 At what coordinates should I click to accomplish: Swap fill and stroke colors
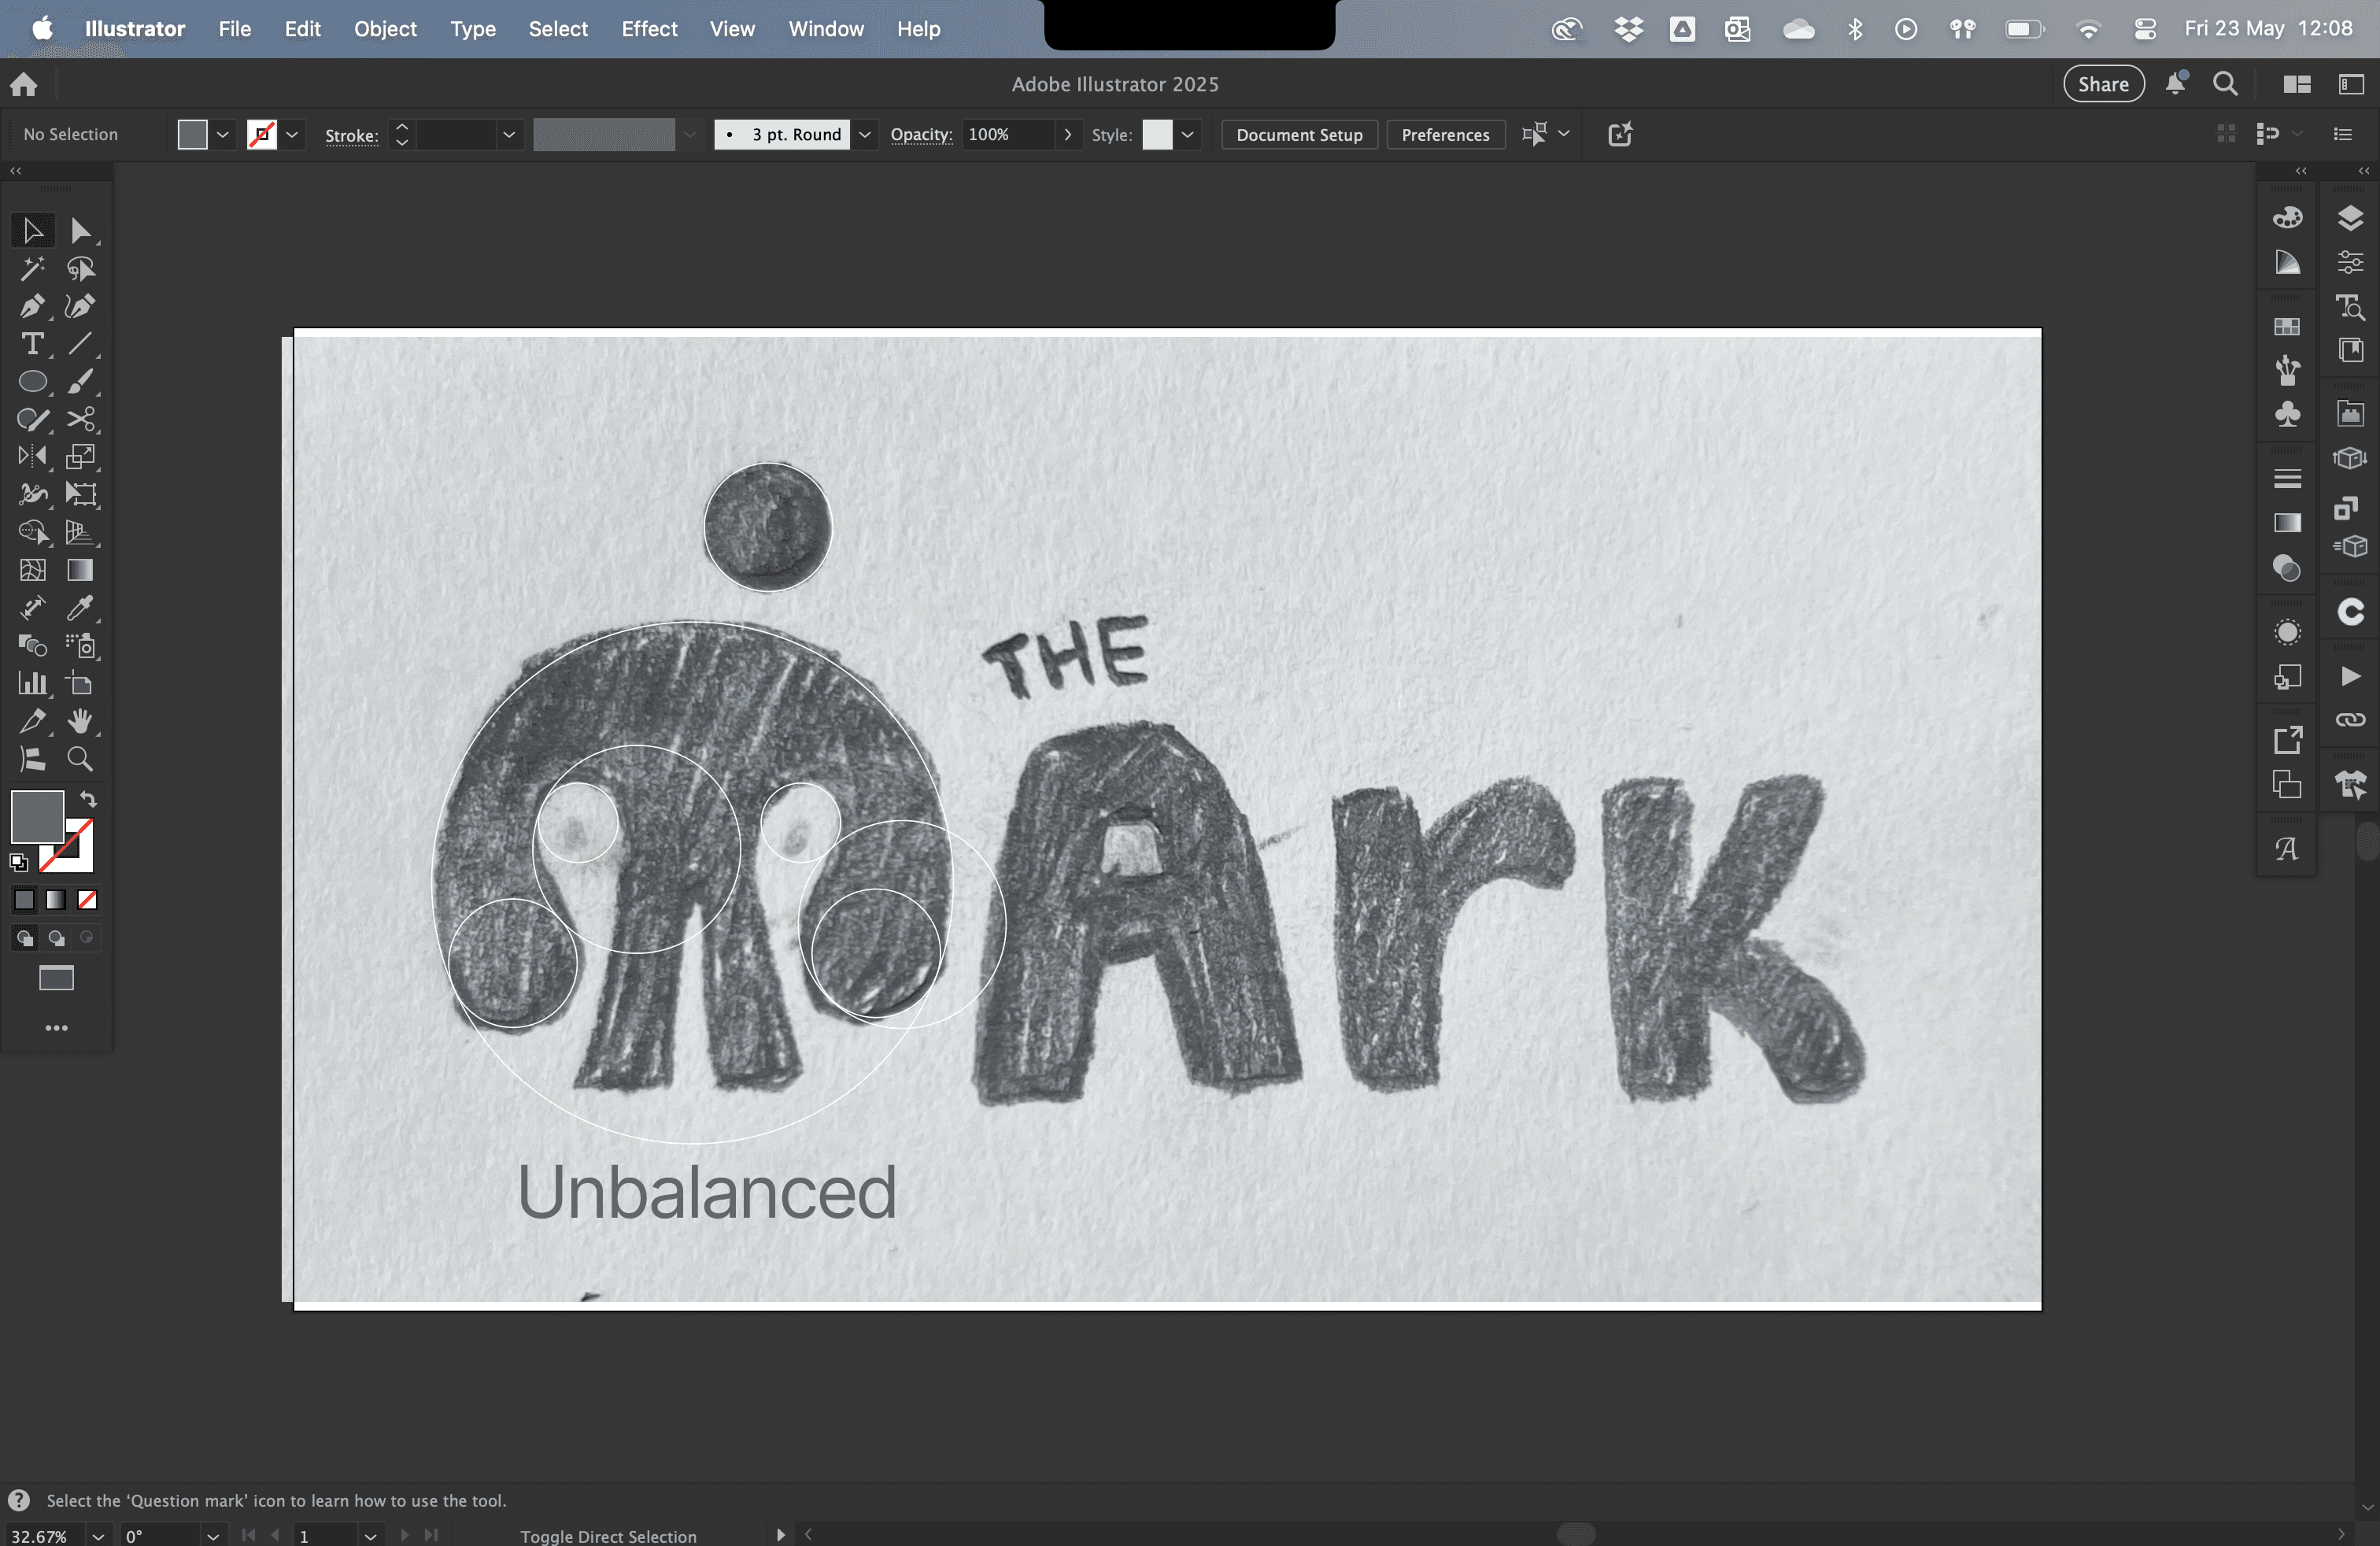(88, 799)
